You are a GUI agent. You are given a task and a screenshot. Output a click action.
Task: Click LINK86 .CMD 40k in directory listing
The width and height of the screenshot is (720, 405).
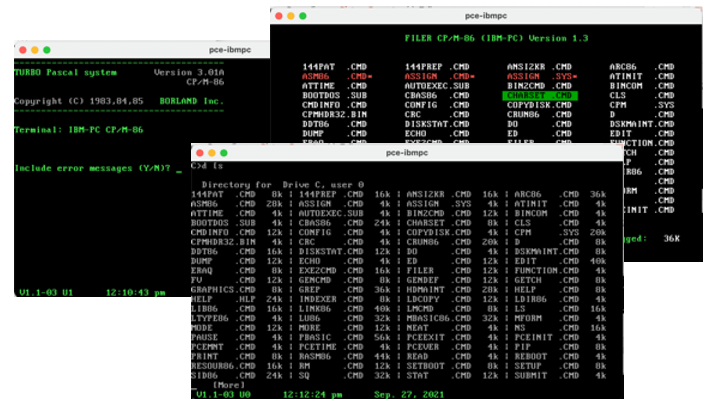click(x=344, y=309)
